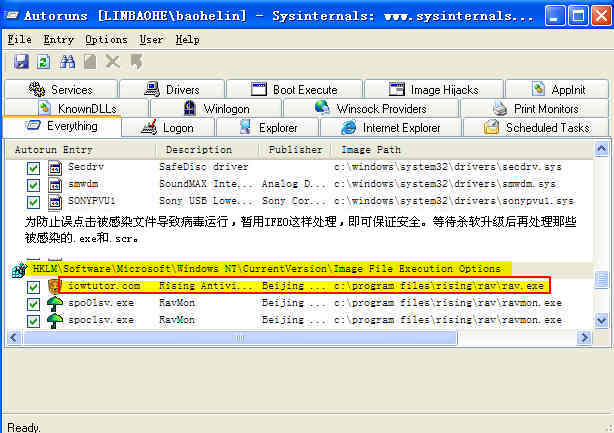Click the shield icon beside iowtutor.com
The width and height of the screenshot is (614, 433).
(x=53, y=286)
